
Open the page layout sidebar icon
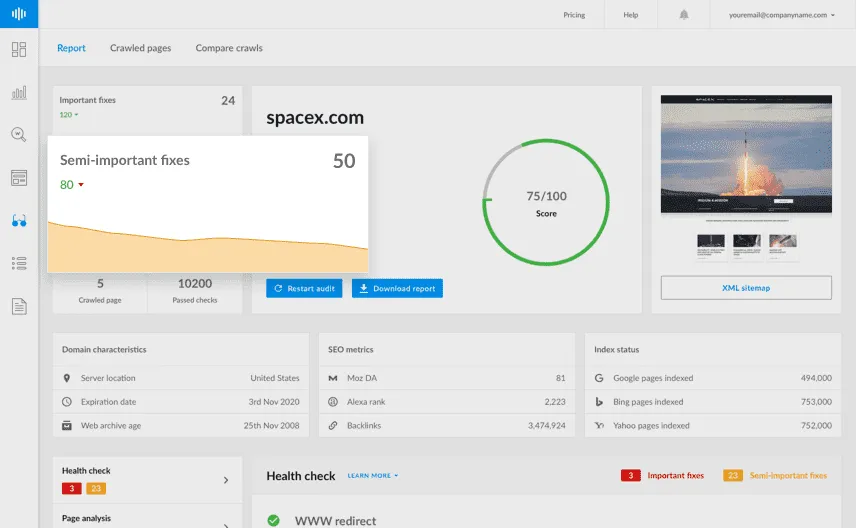(19, 177)
